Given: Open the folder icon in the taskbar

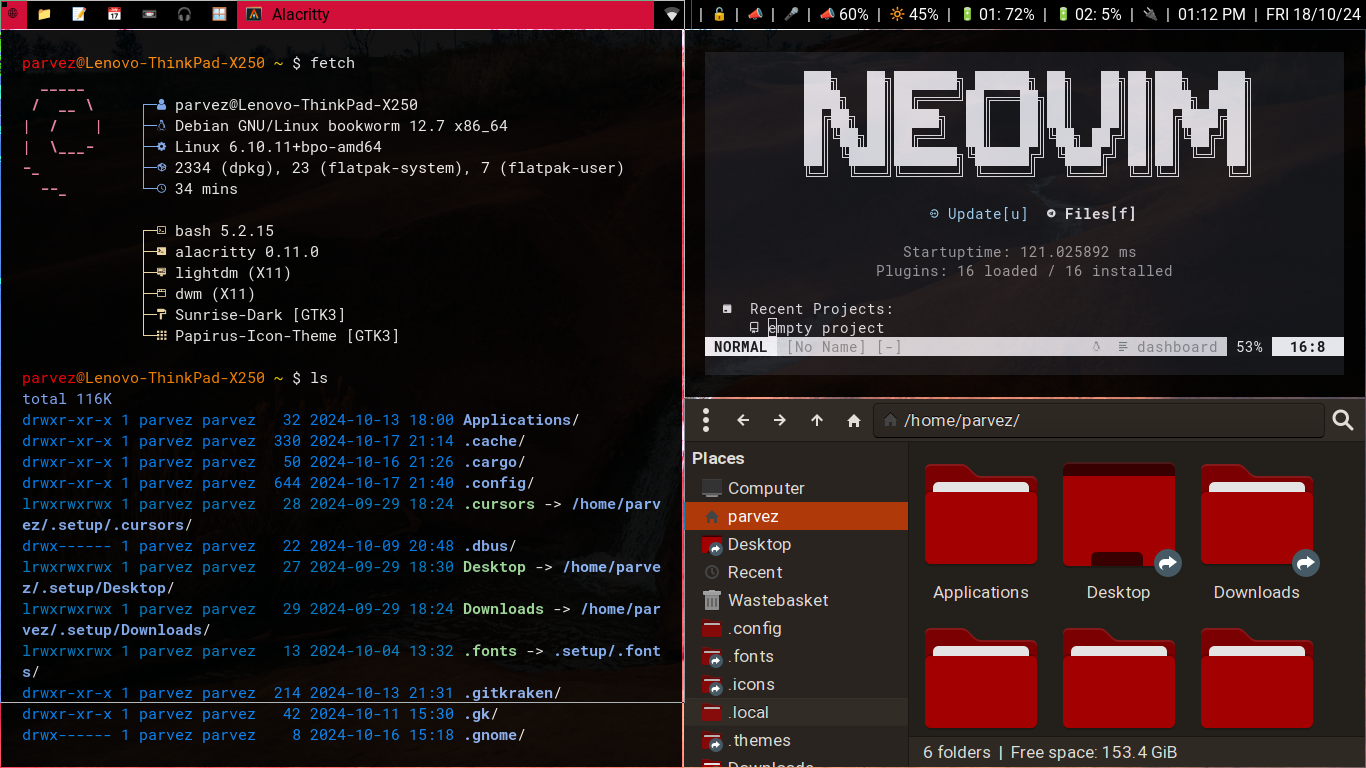Looking at the screenshot, I should point(44,14).
